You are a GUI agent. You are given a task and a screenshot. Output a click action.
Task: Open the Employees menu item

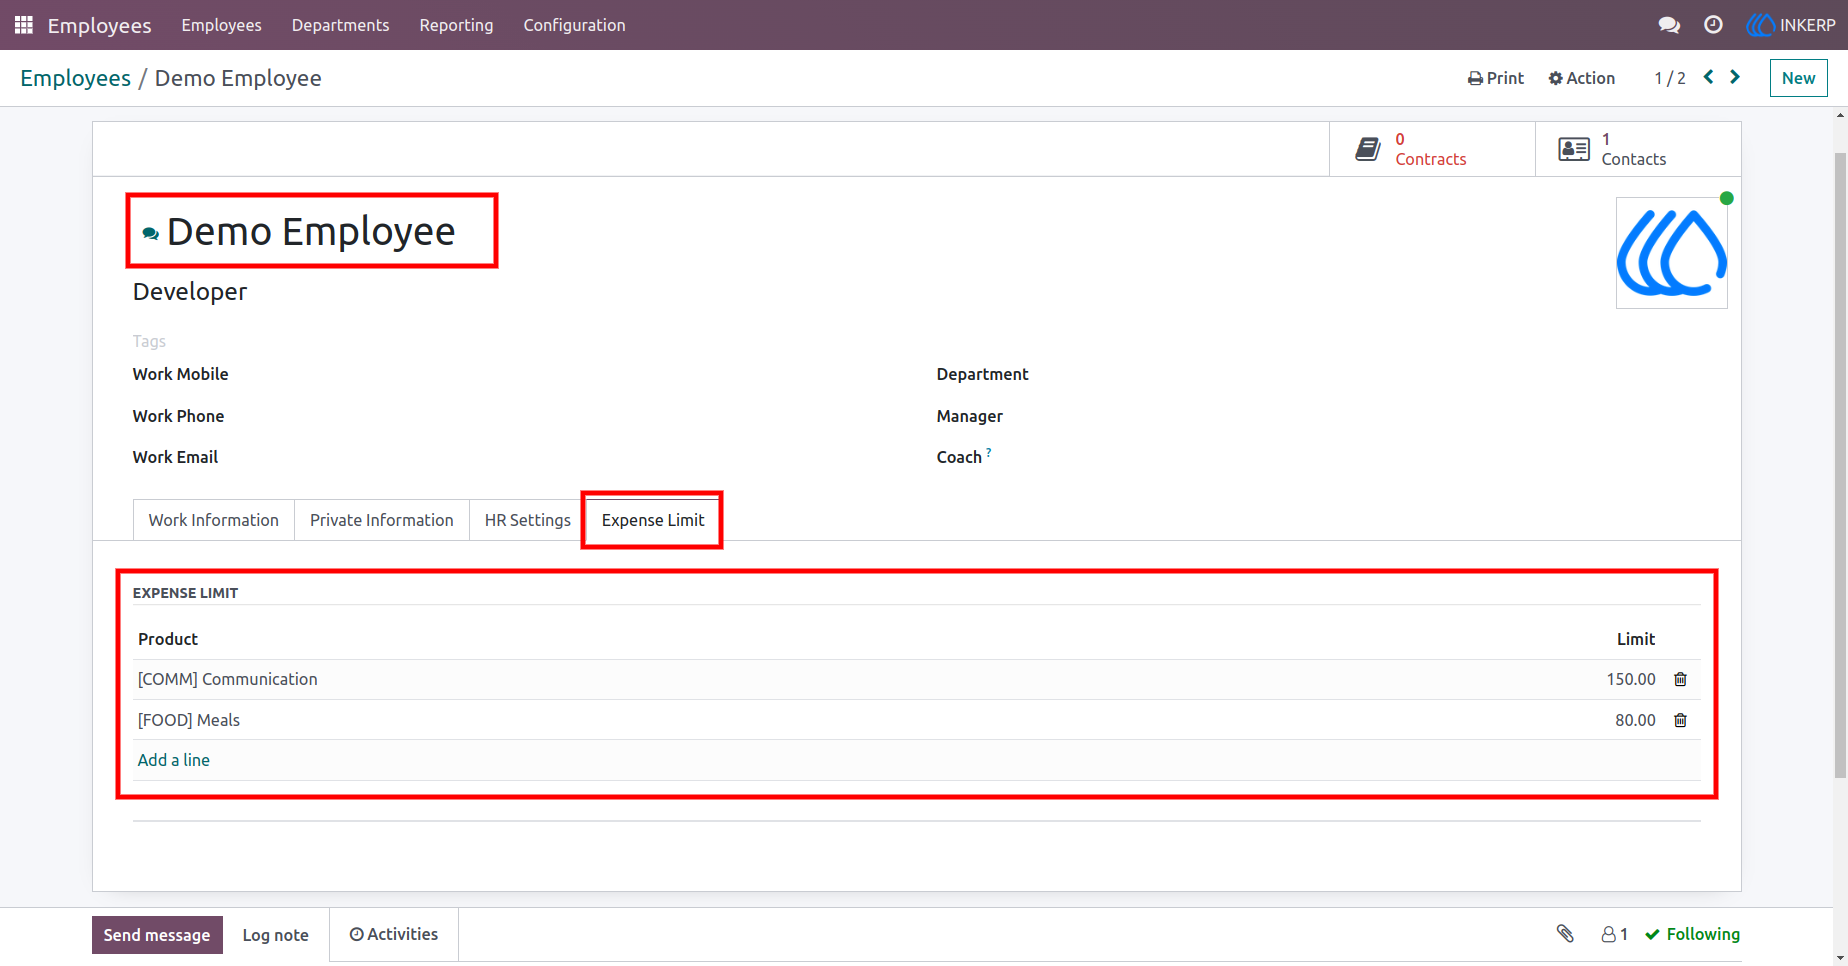click(x=221, y=25)
